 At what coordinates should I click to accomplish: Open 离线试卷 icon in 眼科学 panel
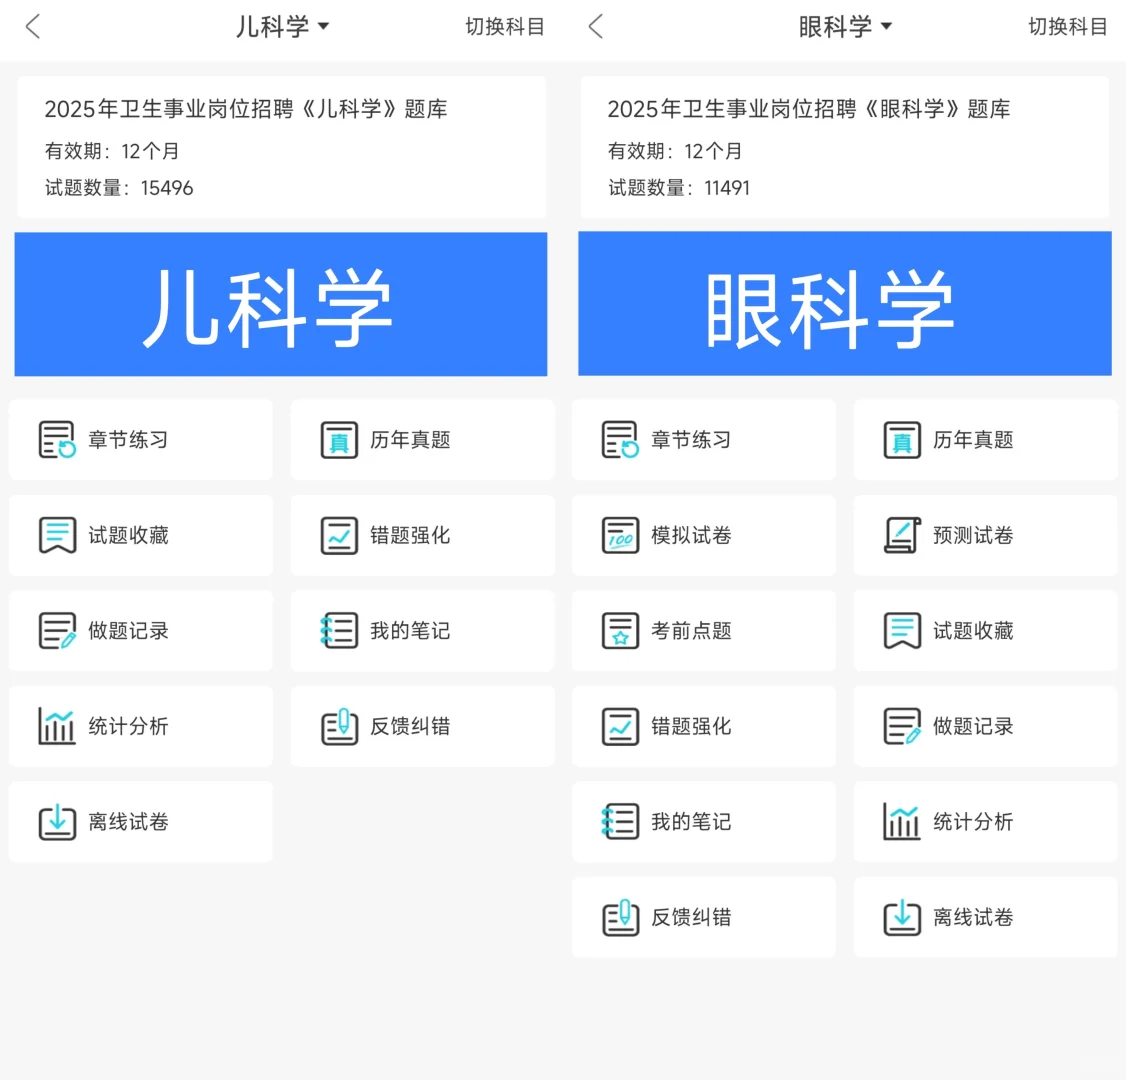pos(902,917)
